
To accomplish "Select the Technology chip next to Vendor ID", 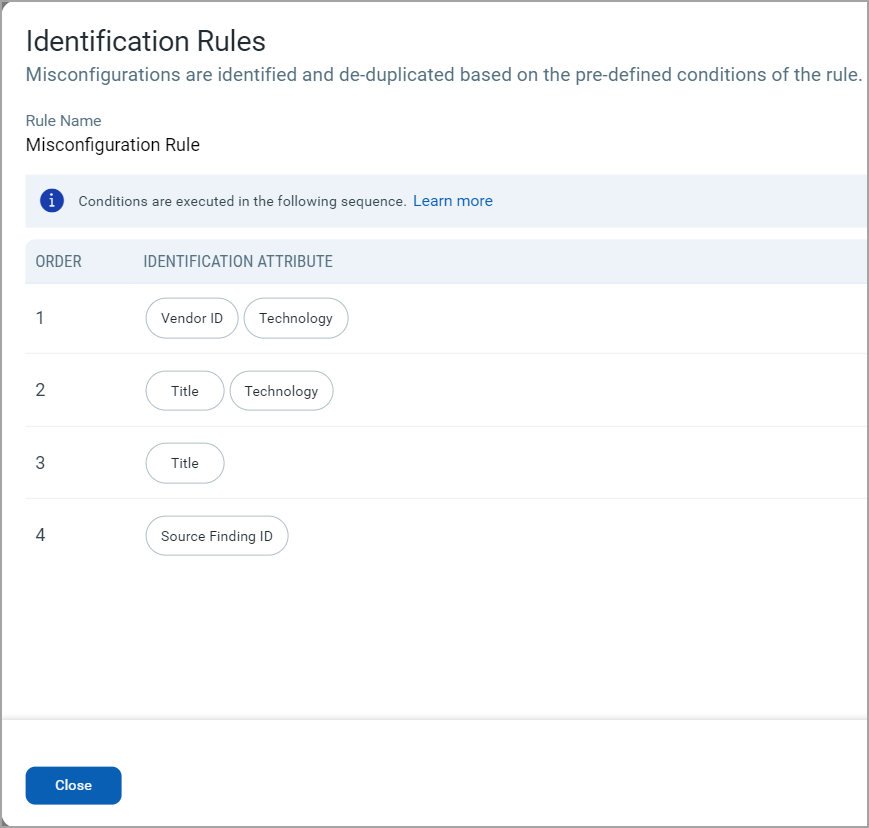I will point(296,318).
